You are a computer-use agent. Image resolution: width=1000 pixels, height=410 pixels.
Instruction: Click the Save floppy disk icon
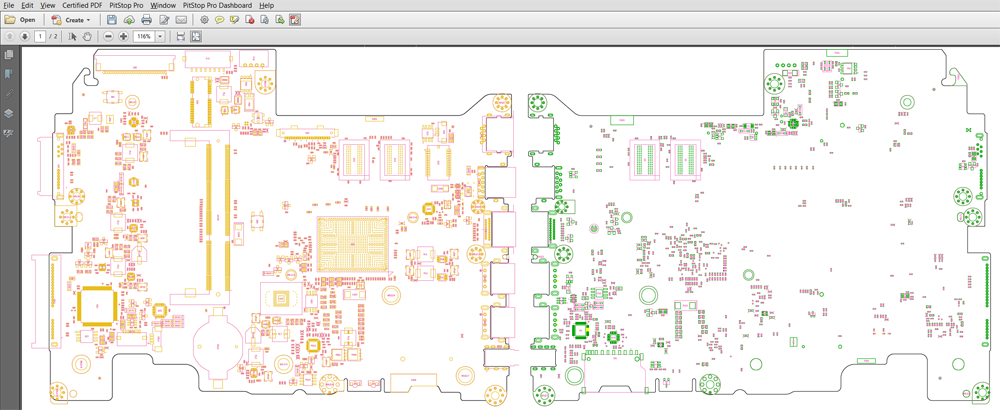tap(112, 20)
